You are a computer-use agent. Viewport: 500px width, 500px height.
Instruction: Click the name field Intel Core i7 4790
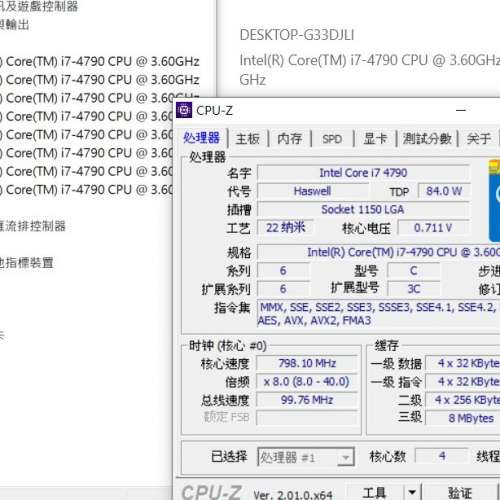coord(363,173)
